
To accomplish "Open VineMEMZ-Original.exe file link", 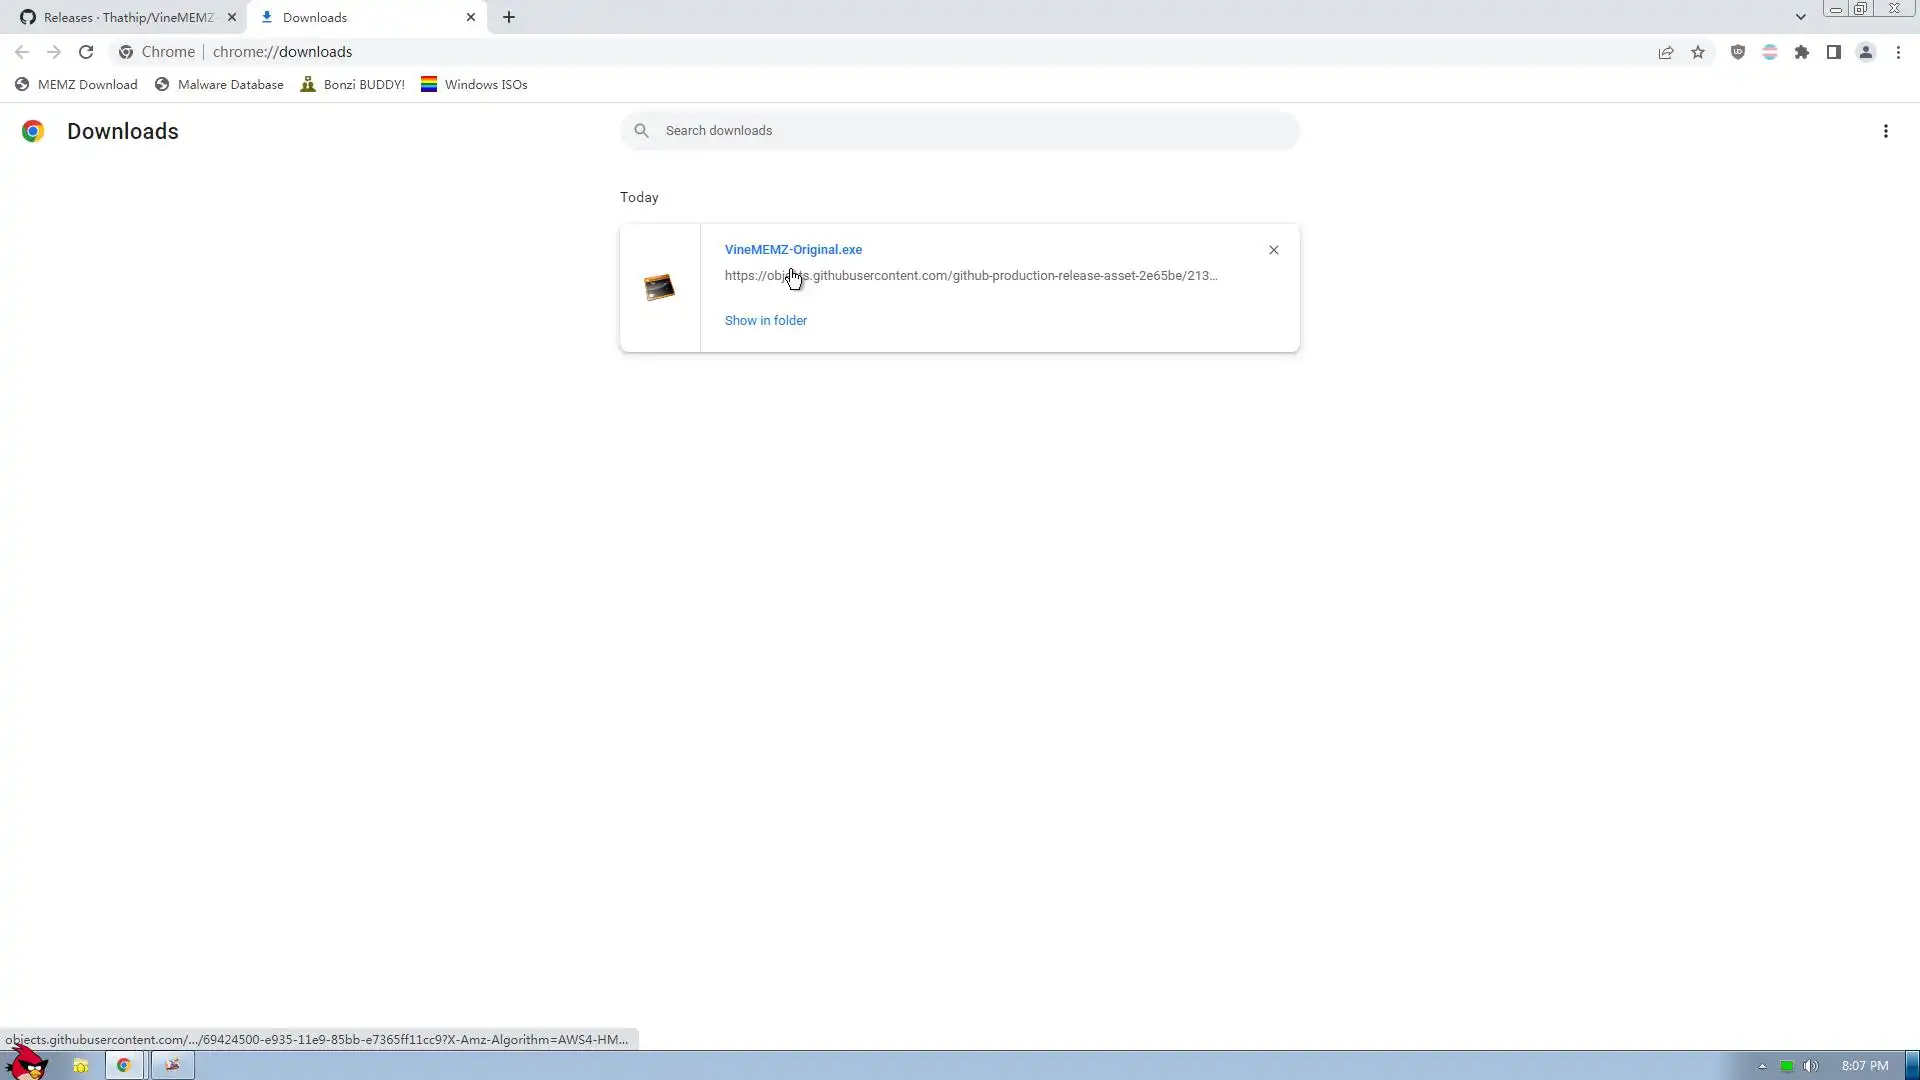I will [793, 250].
